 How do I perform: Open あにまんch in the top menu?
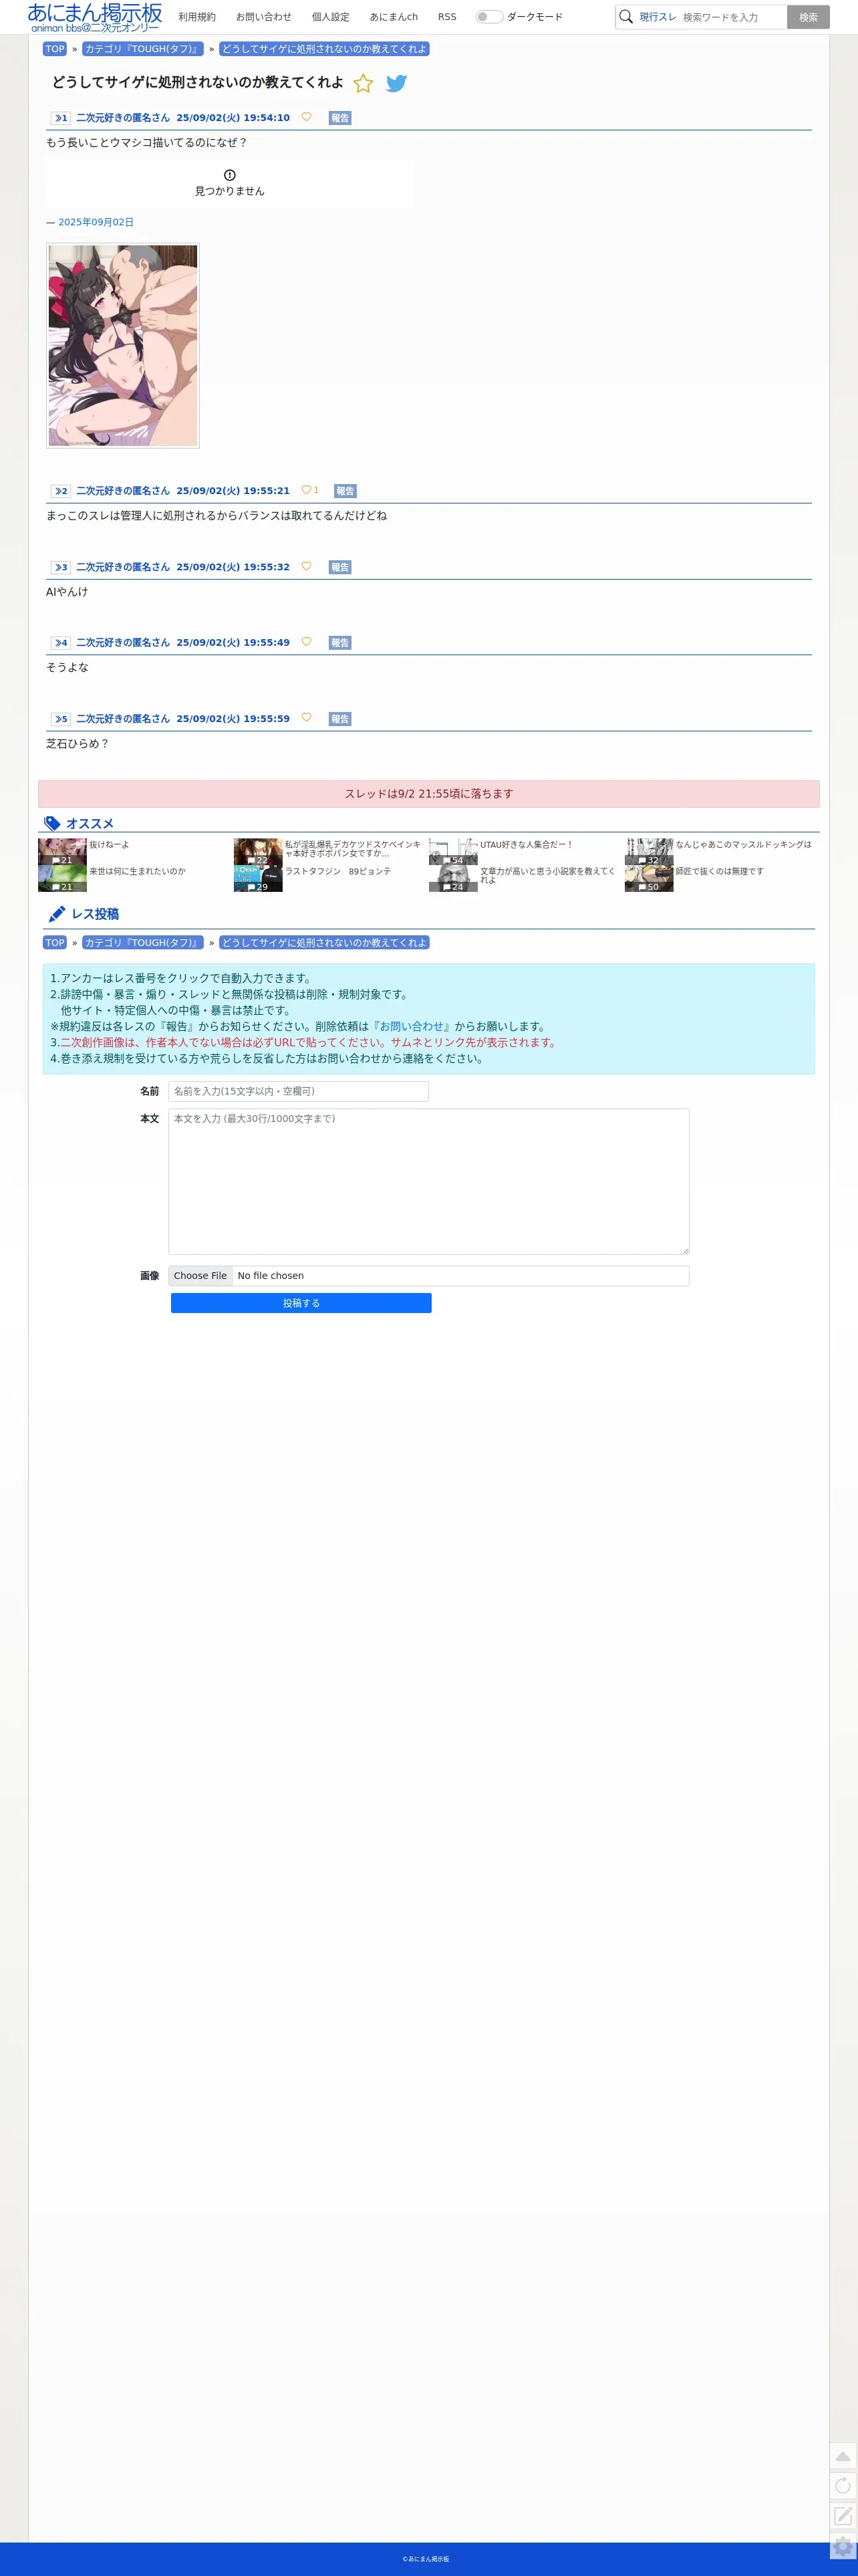(x=394, y=17)
